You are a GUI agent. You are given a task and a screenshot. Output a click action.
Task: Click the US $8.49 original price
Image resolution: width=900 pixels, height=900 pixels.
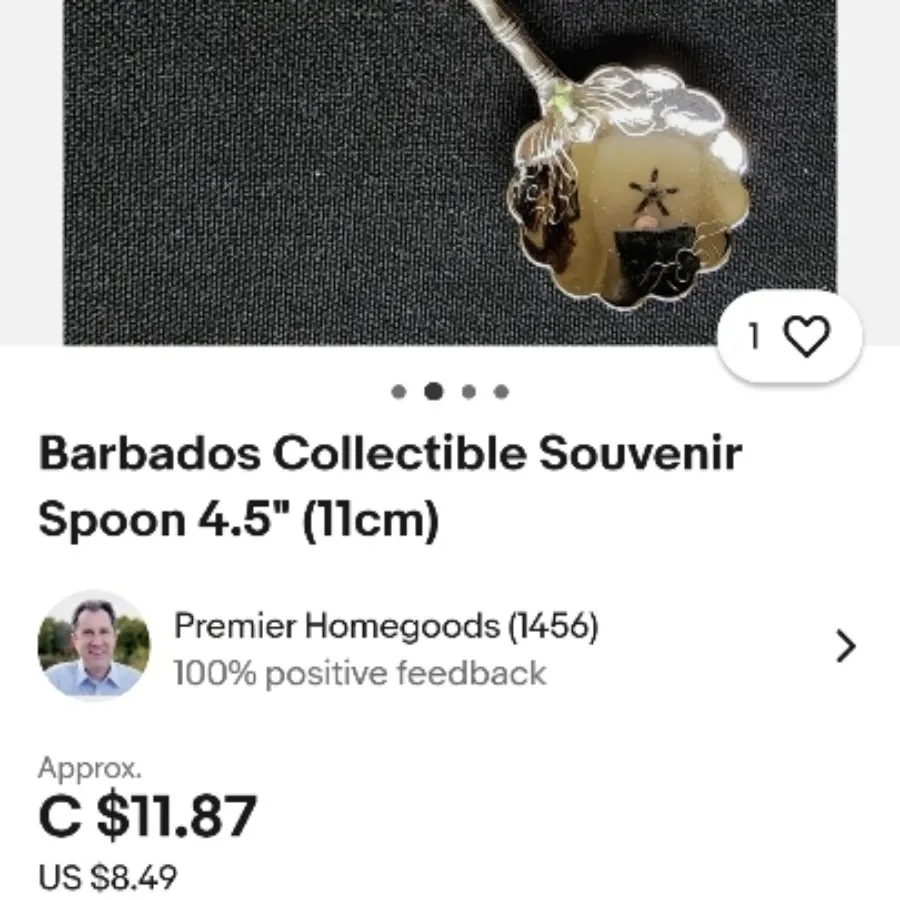[x=107, y=878]
